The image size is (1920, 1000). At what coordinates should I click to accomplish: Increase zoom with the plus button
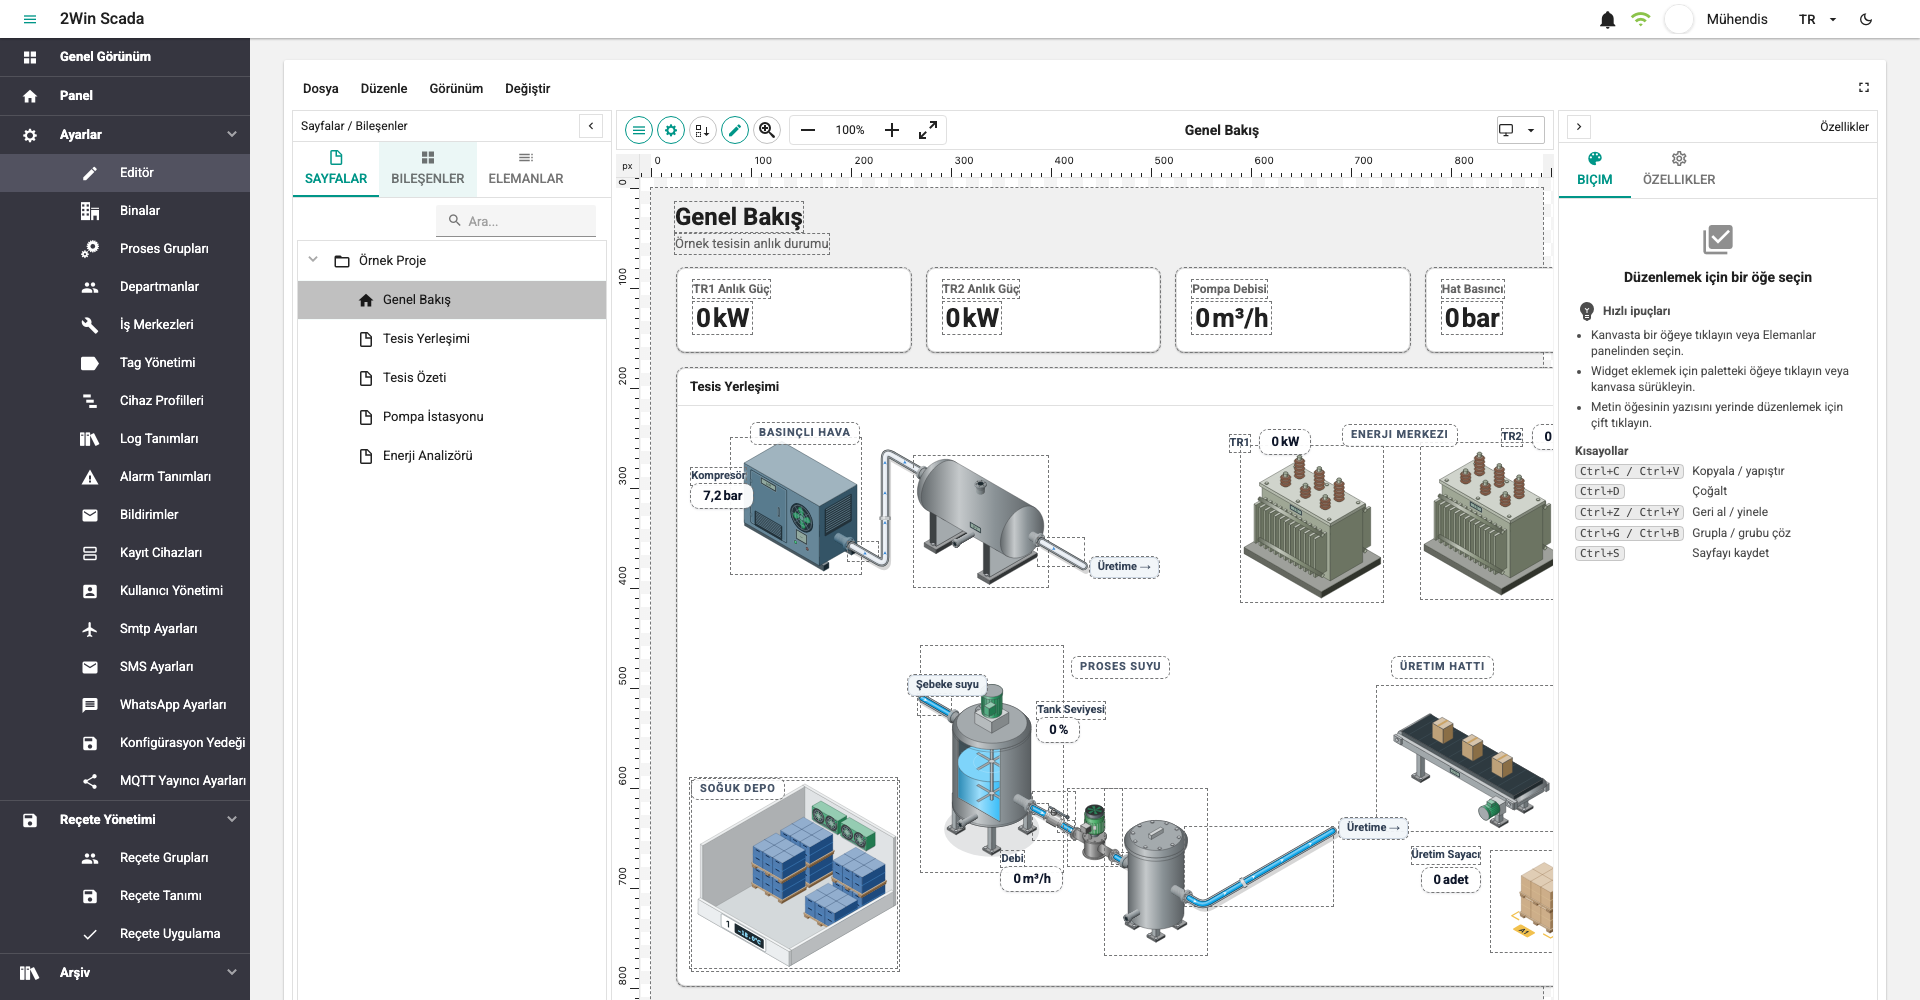892,130
